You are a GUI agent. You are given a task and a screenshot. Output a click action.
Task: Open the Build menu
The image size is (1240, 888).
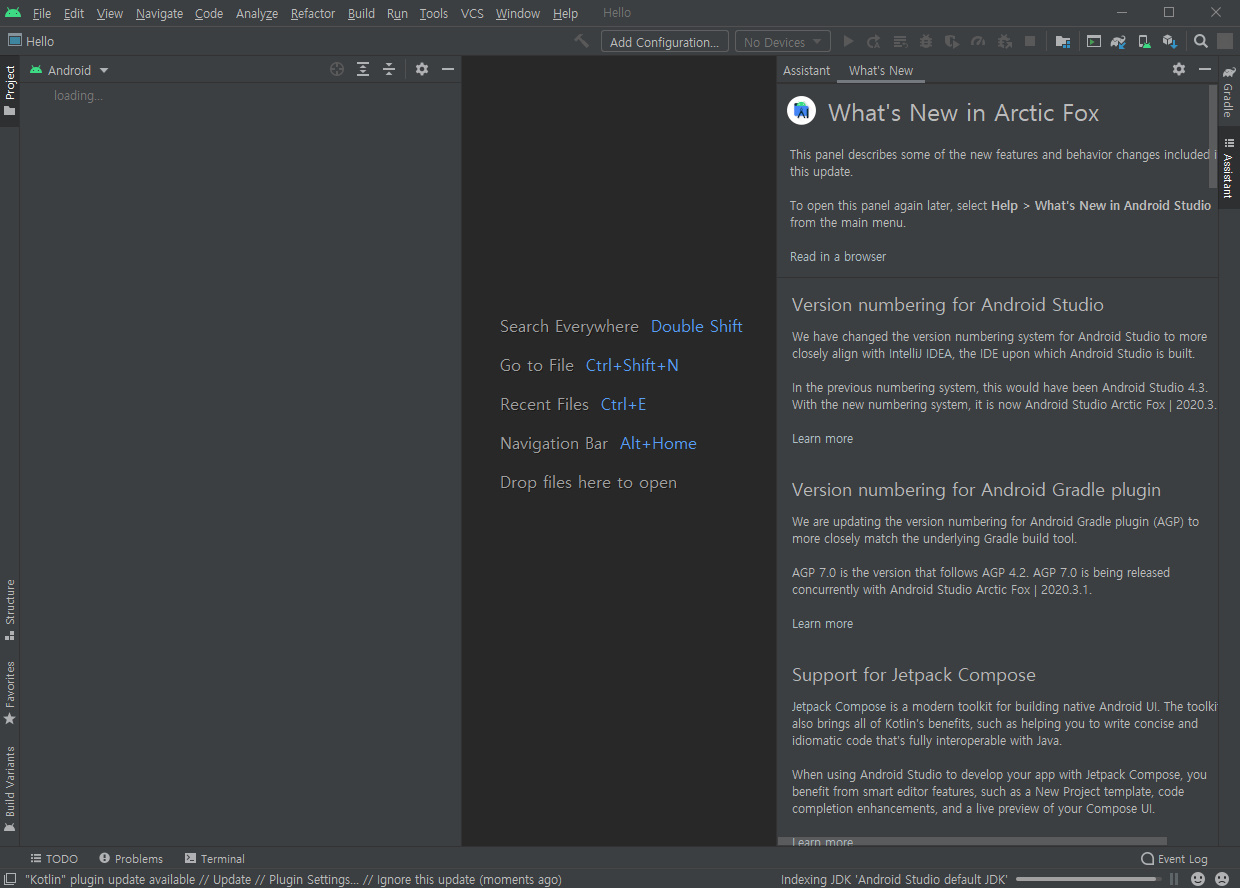point(361,13)
